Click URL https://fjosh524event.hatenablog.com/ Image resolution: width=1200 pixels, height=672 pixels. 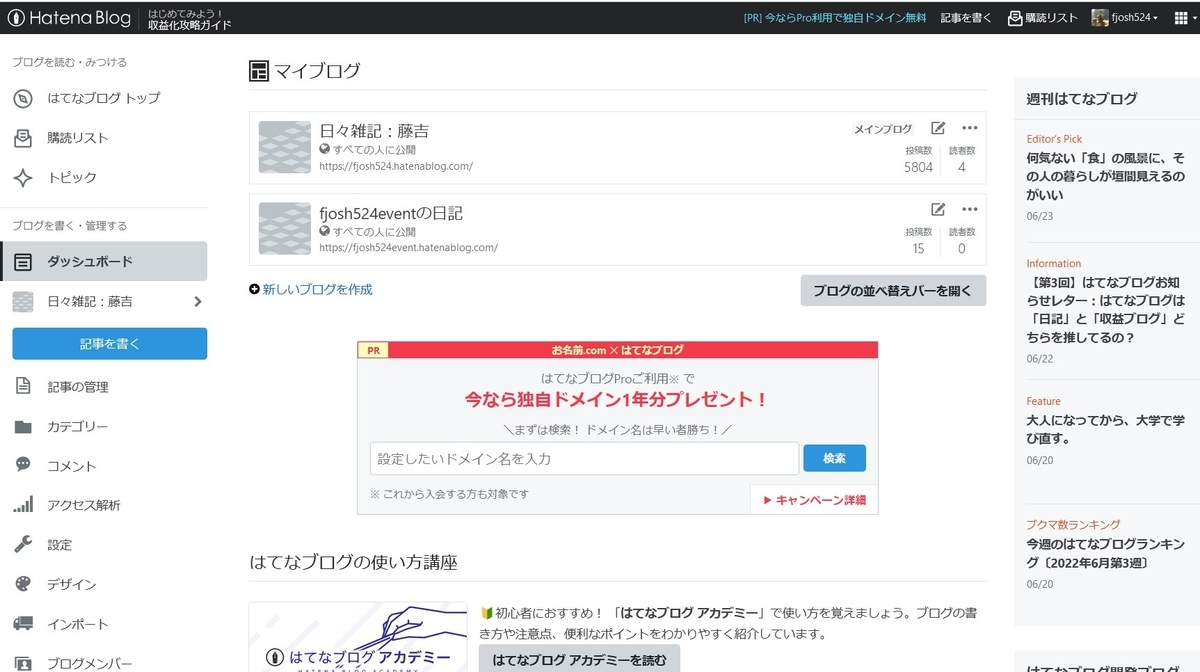tap(408, 248)
